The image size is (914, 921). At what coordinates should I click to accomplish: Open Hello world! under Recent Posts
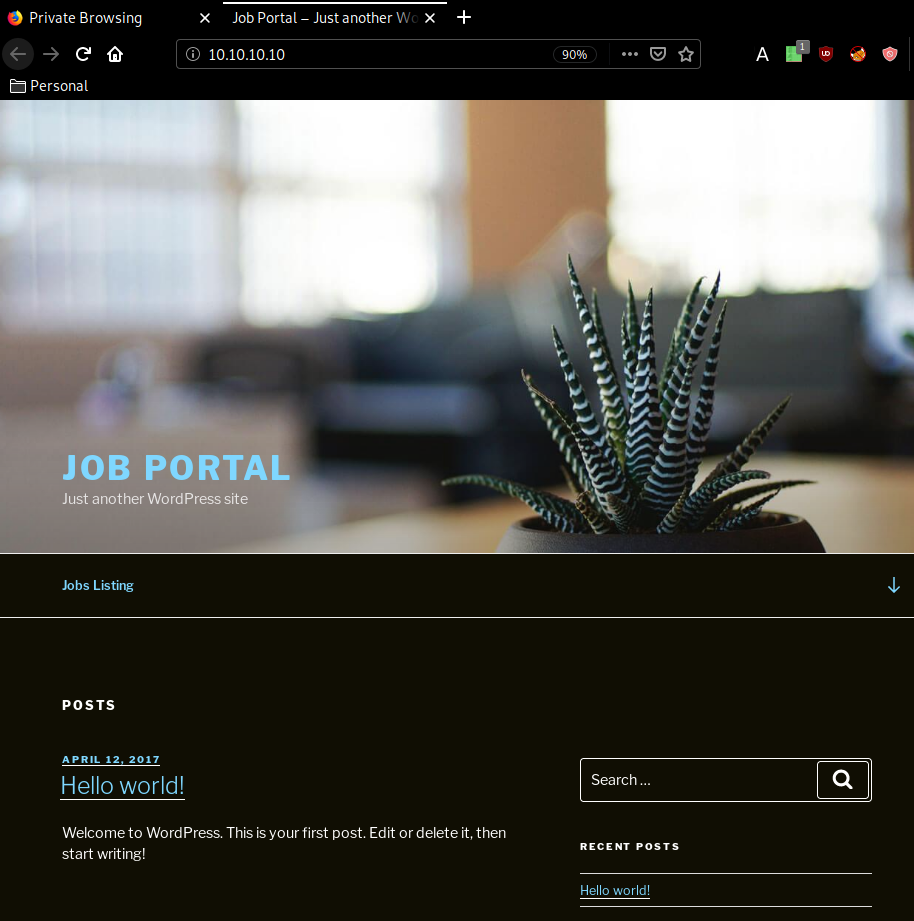(x=615, y=890)
